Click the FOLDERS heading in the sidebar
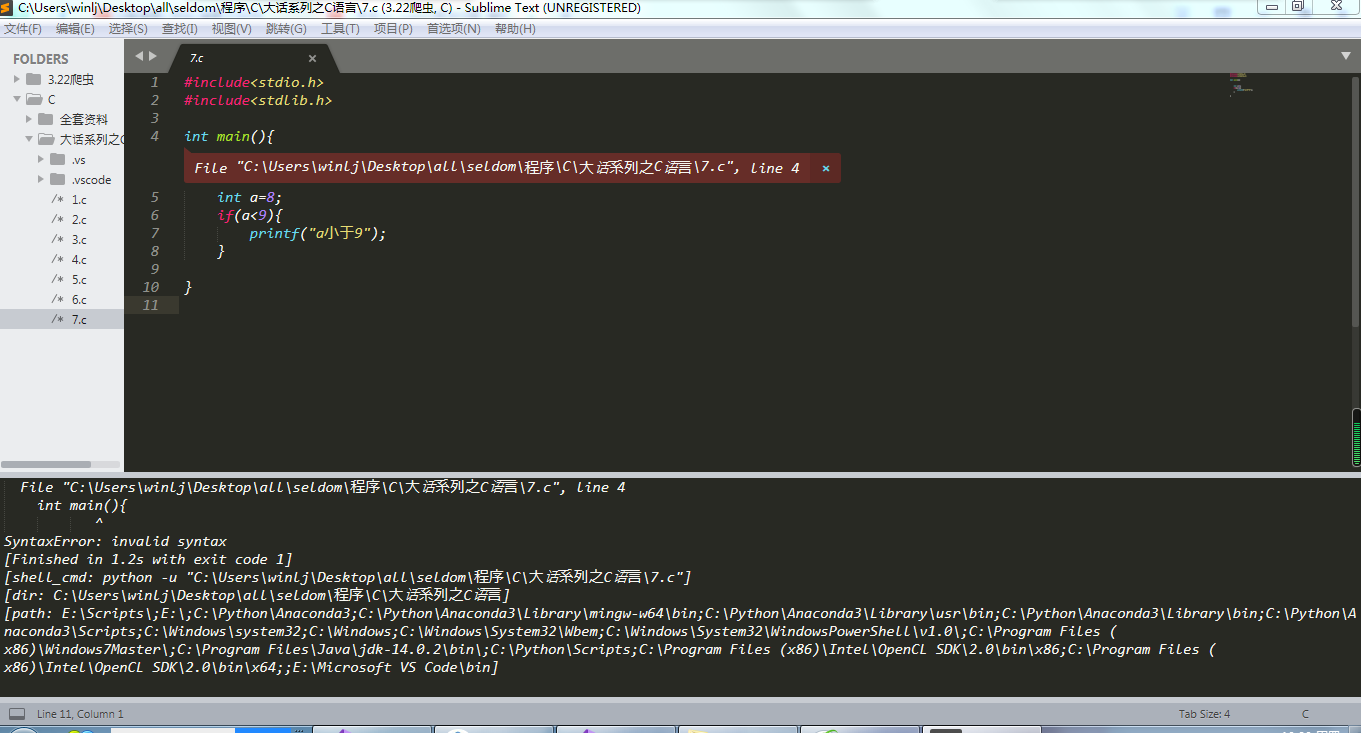The width and height of the screenshot is (1361, 733). 41,59
